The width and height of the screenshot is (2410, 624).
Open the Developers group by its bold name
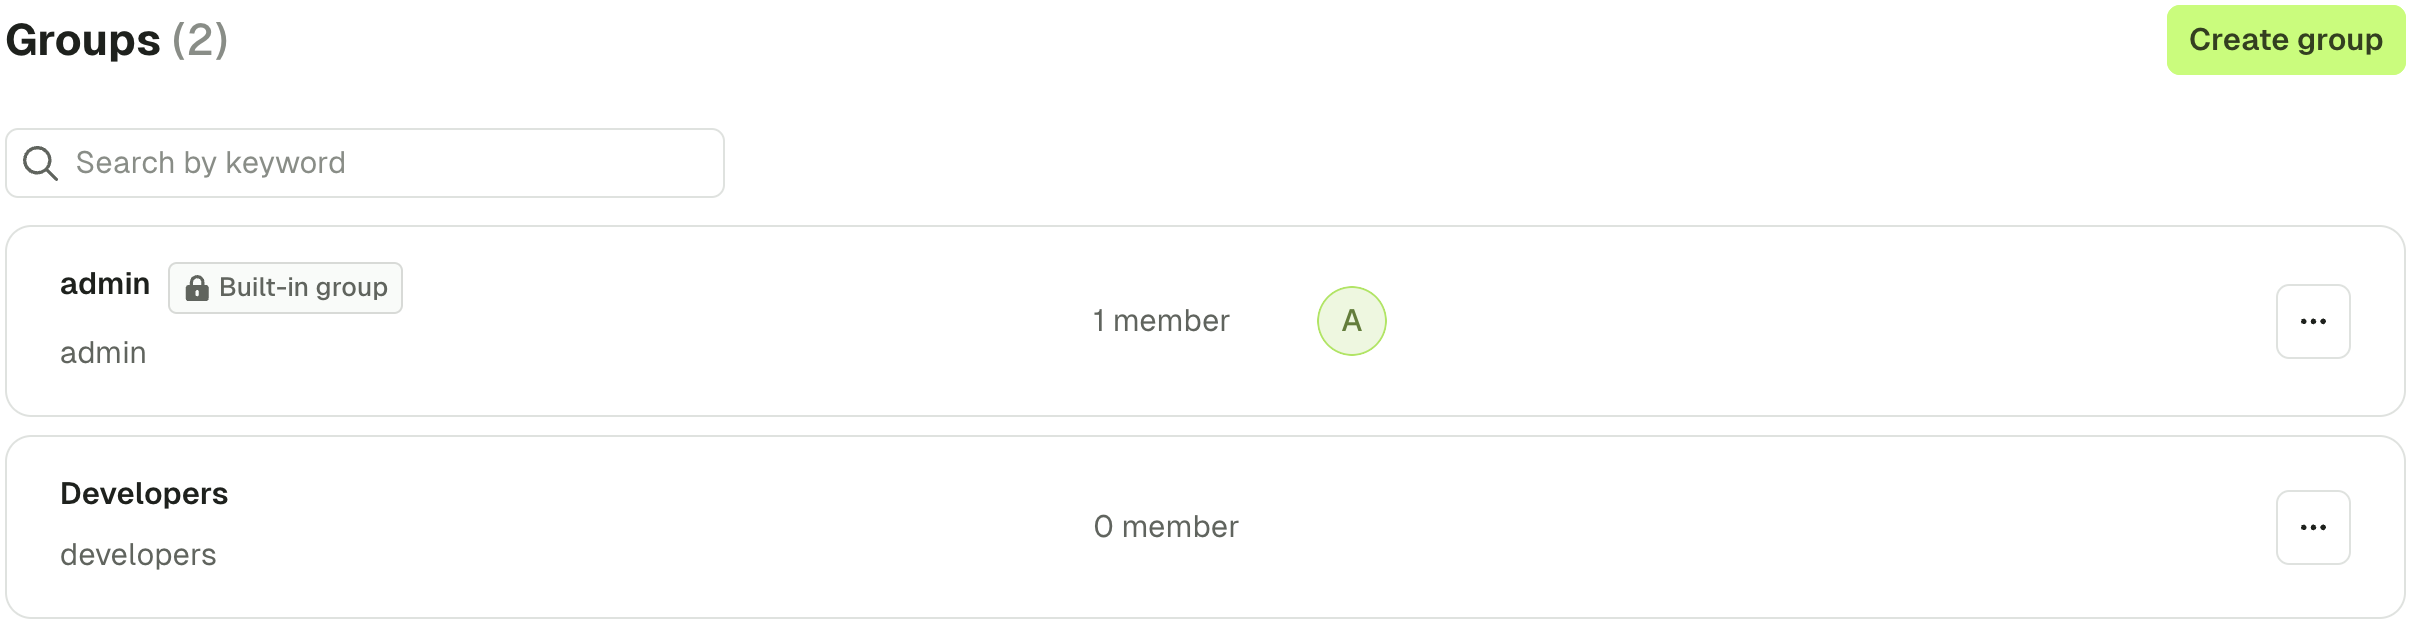pyautogui.click(x=144, y=494)
